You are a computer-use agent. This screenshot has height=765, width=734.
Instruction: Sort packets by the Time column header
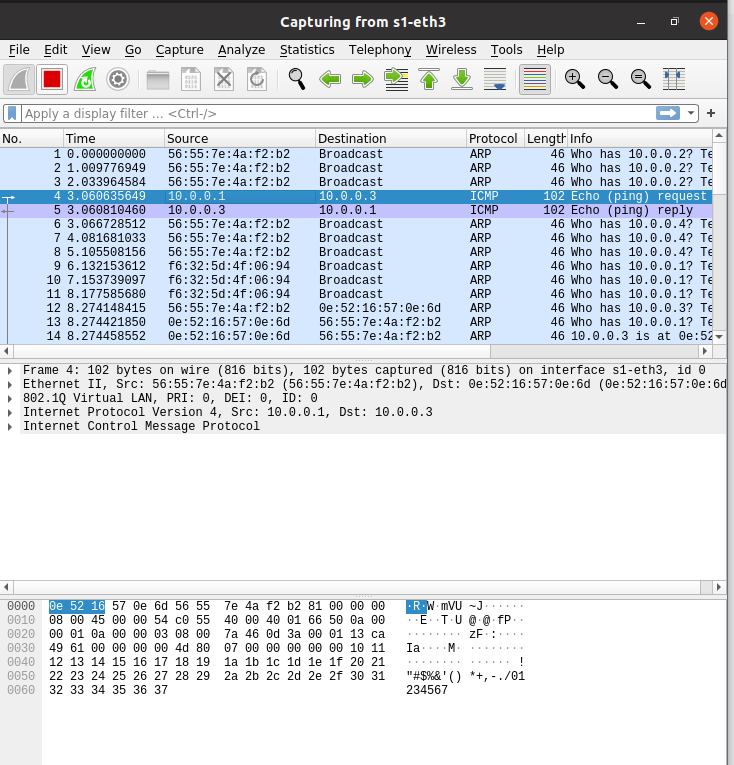(x=114, y=139)
